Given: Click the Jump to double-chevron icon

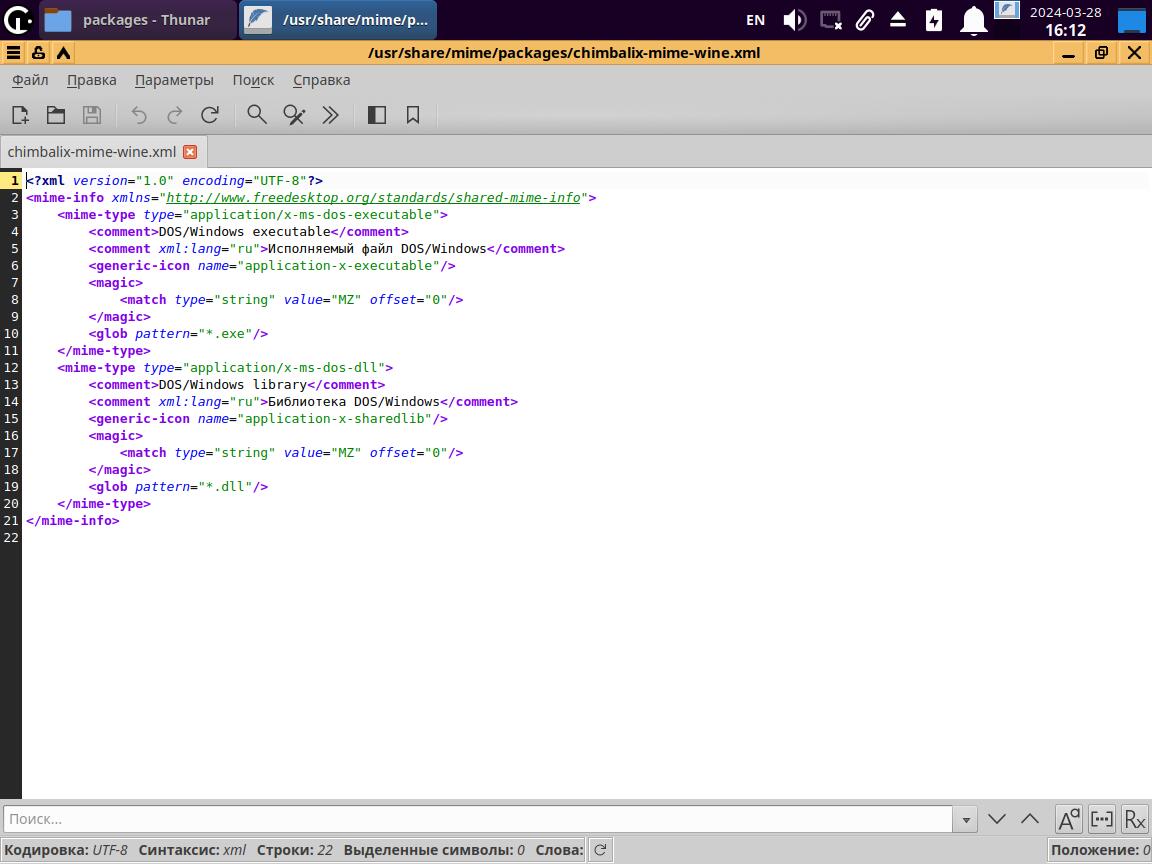Looking at the screenshot, I should [330, 115].
